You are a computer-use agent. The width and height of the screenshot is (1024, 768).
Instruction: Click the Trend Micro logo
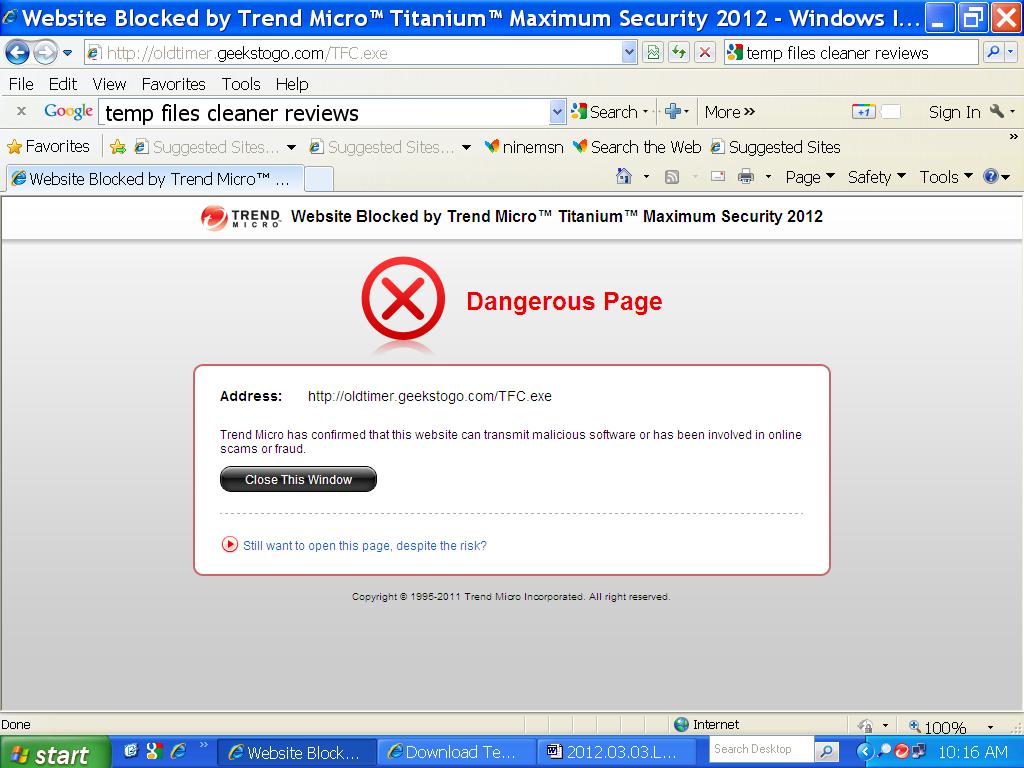241,217
